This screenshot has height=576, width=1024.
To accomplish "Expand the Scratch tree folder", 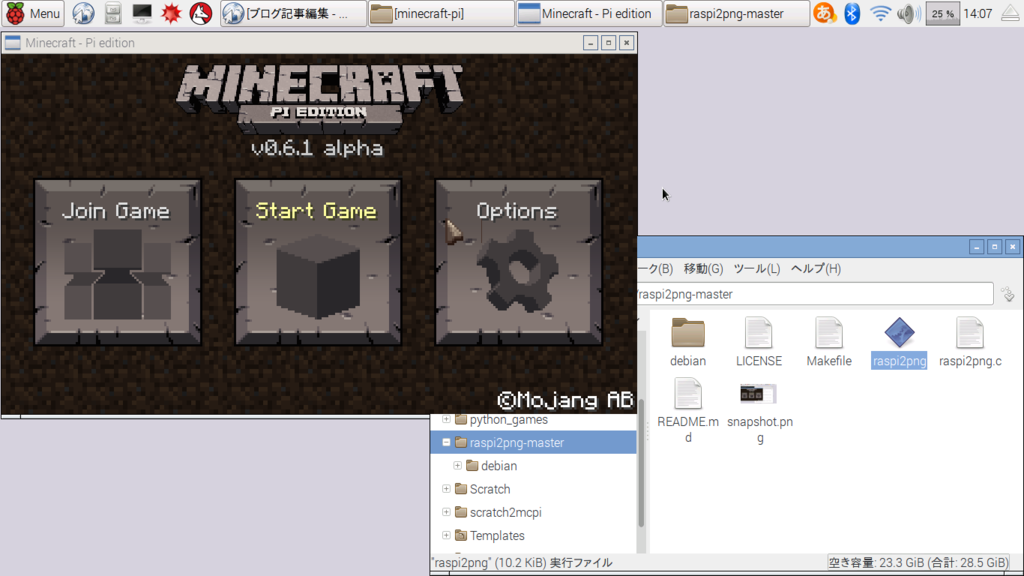I will point(446,488).
